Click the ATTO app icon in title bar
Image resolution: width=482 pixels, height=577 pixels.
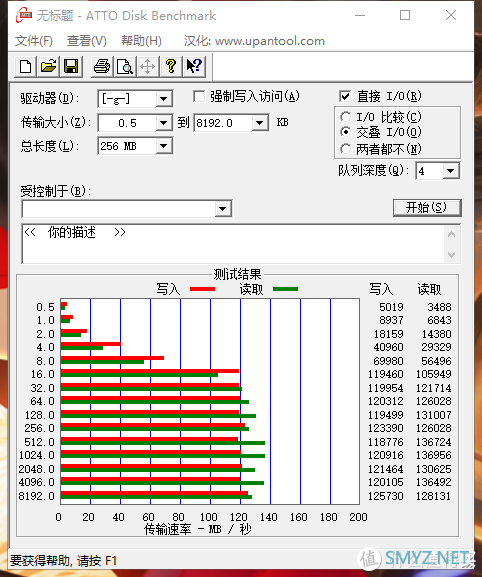[24, 15]
